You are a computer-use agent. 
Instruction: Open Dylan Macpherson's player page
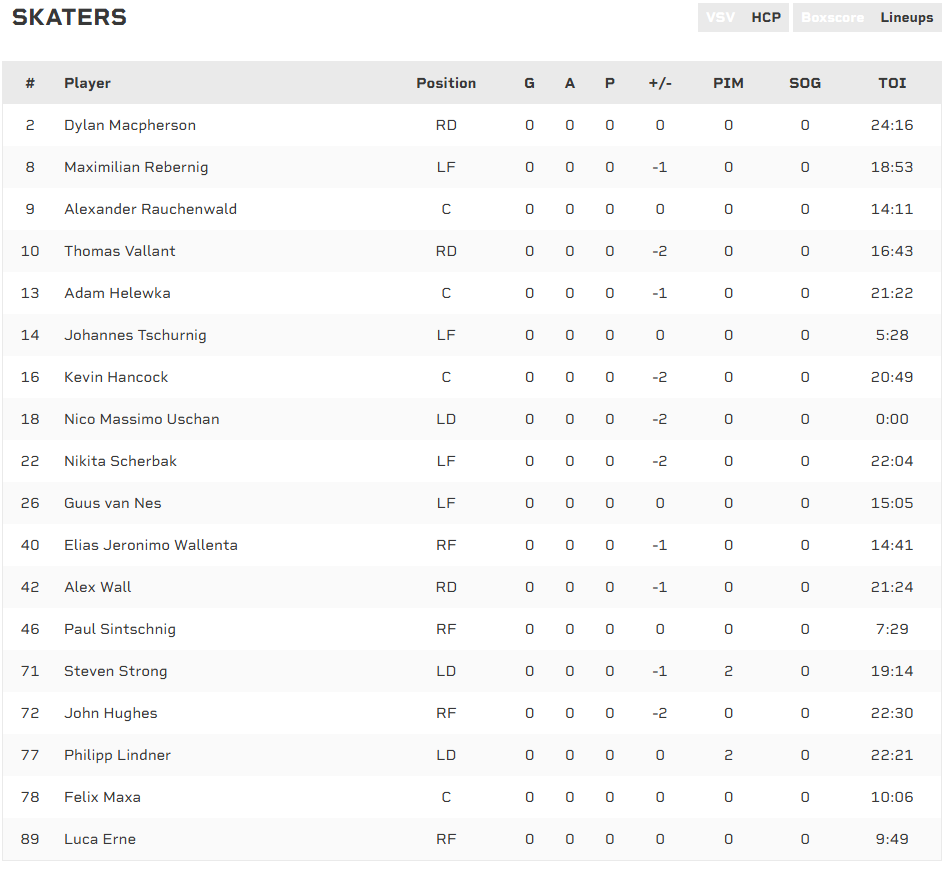coord(130,125)
